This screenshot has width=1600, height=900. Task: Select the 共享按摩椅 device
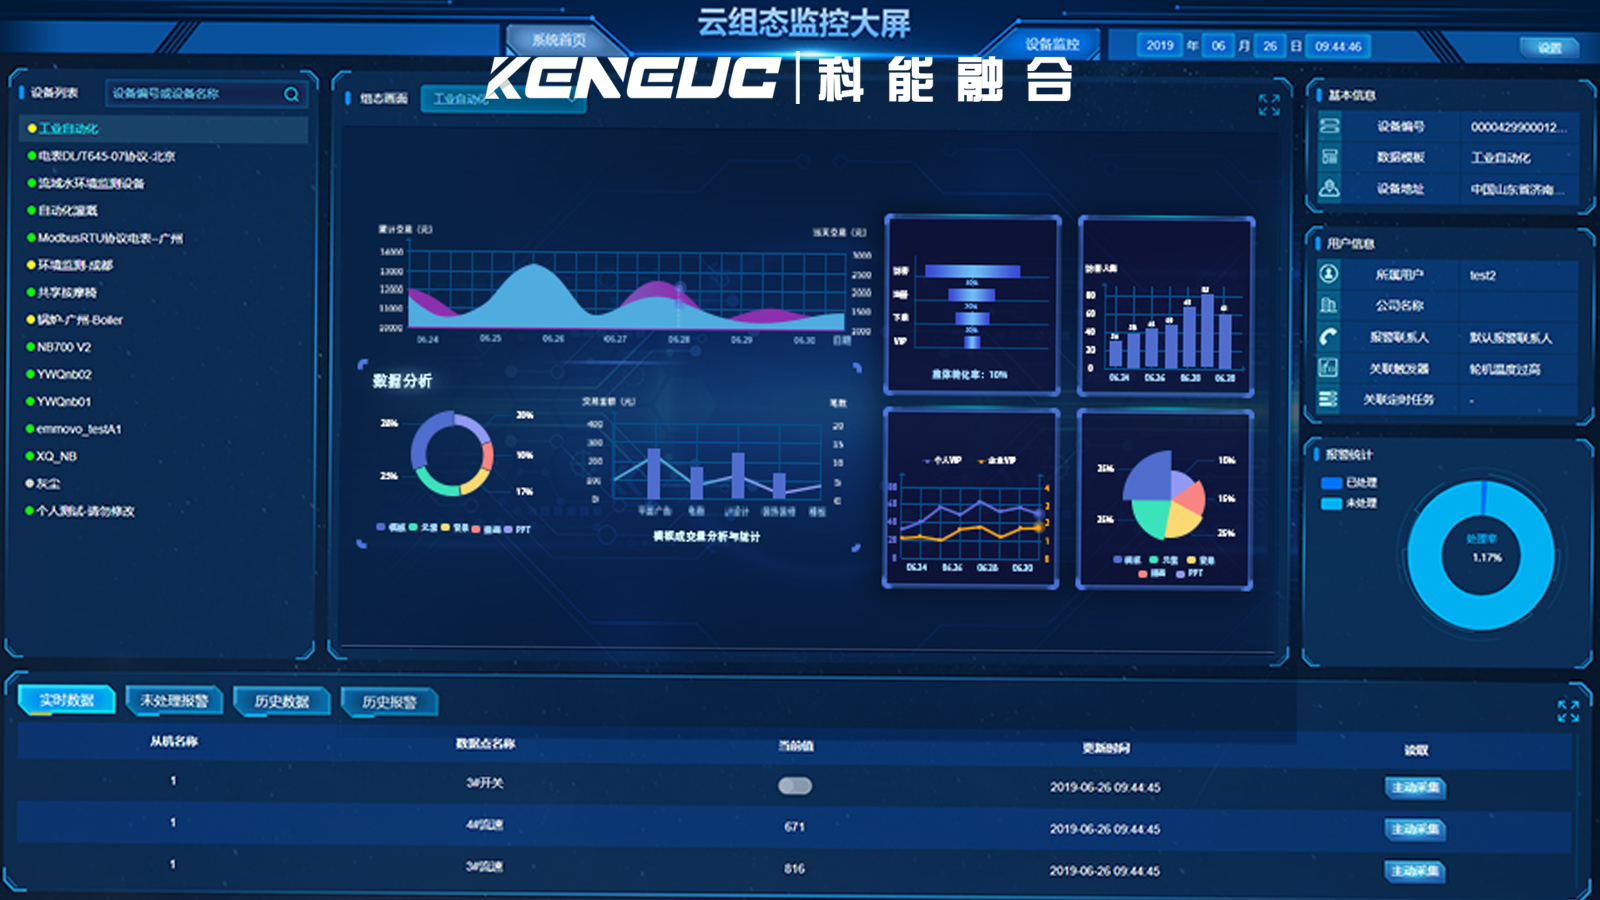click(67, 293)
